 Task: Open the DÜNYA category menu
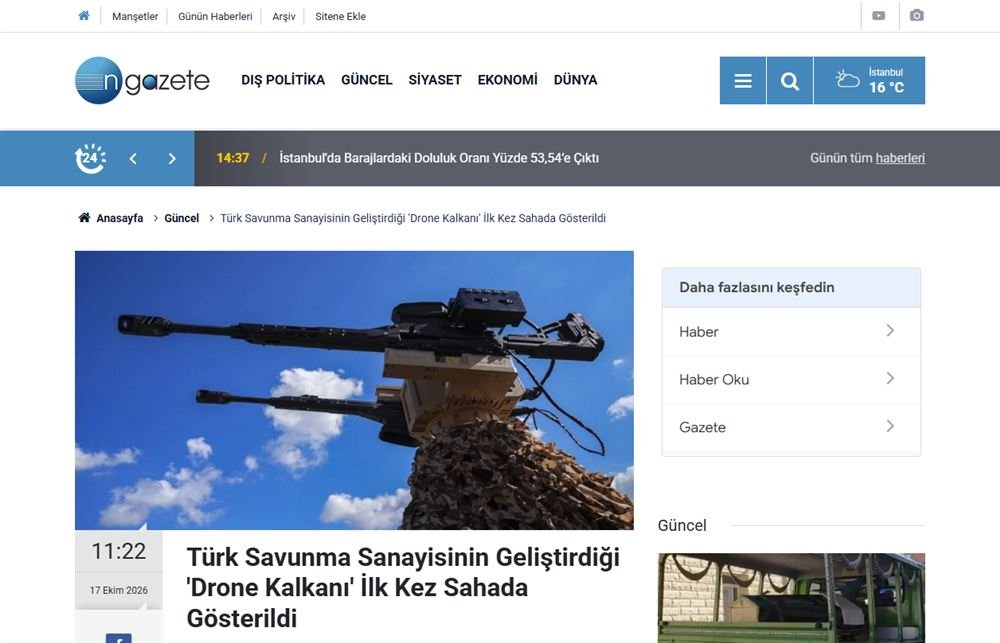click(x=575, y=80)
